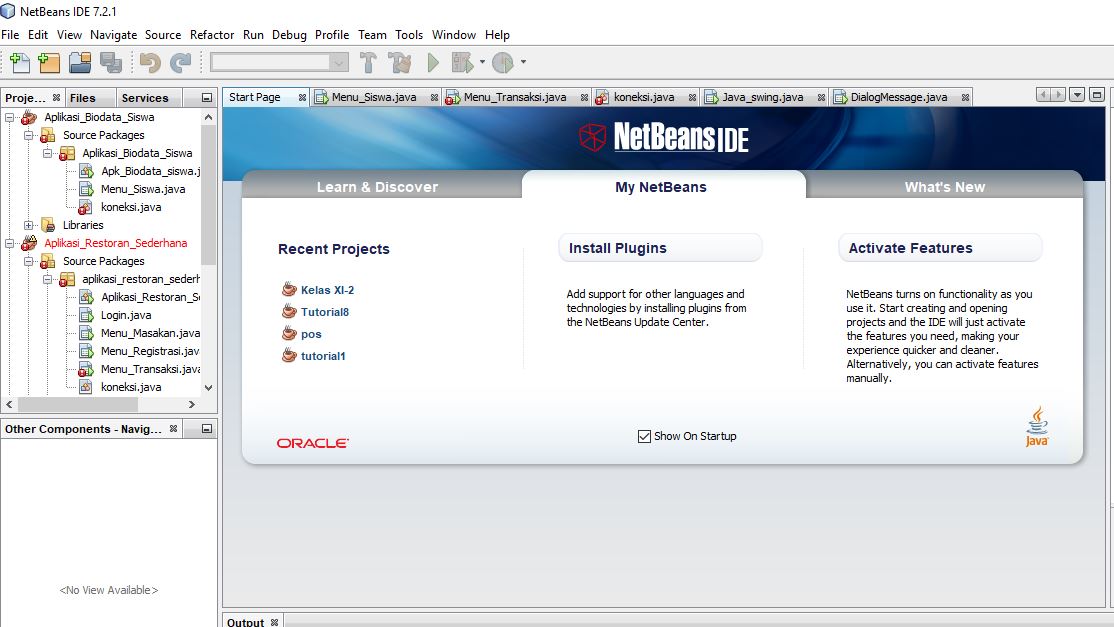Click the Debug Project icon
The width and height of the screenshot is (1114, 627).
point(463,62)
